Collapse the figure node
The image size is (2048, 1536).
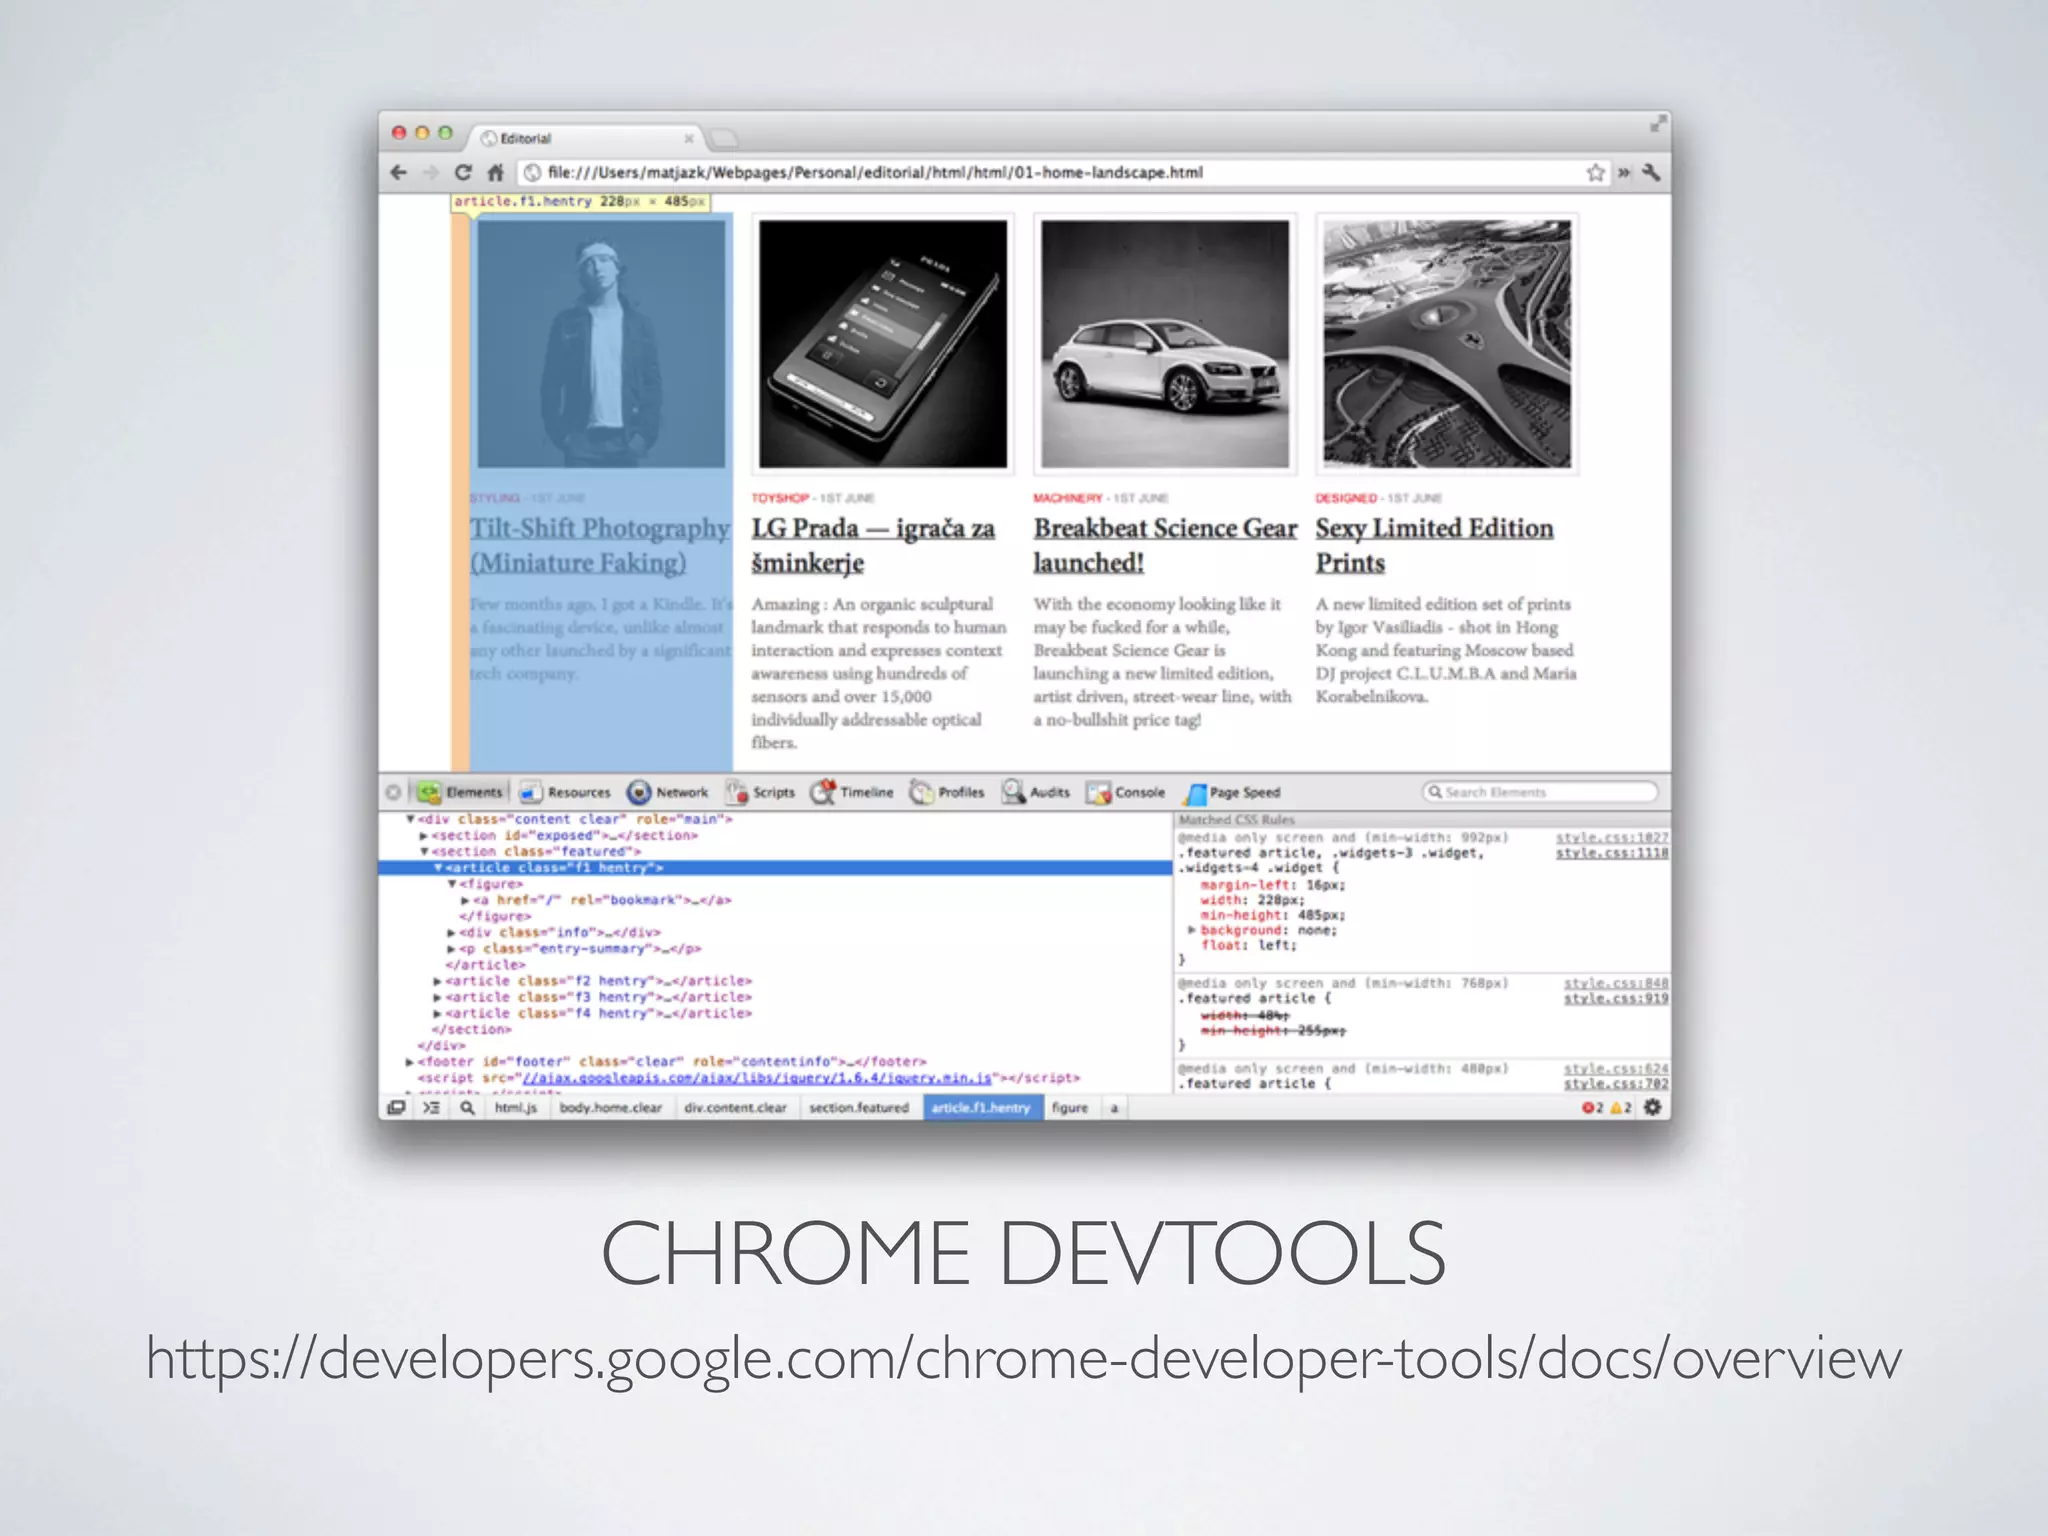pyautogui.click(x=452, y=884)
